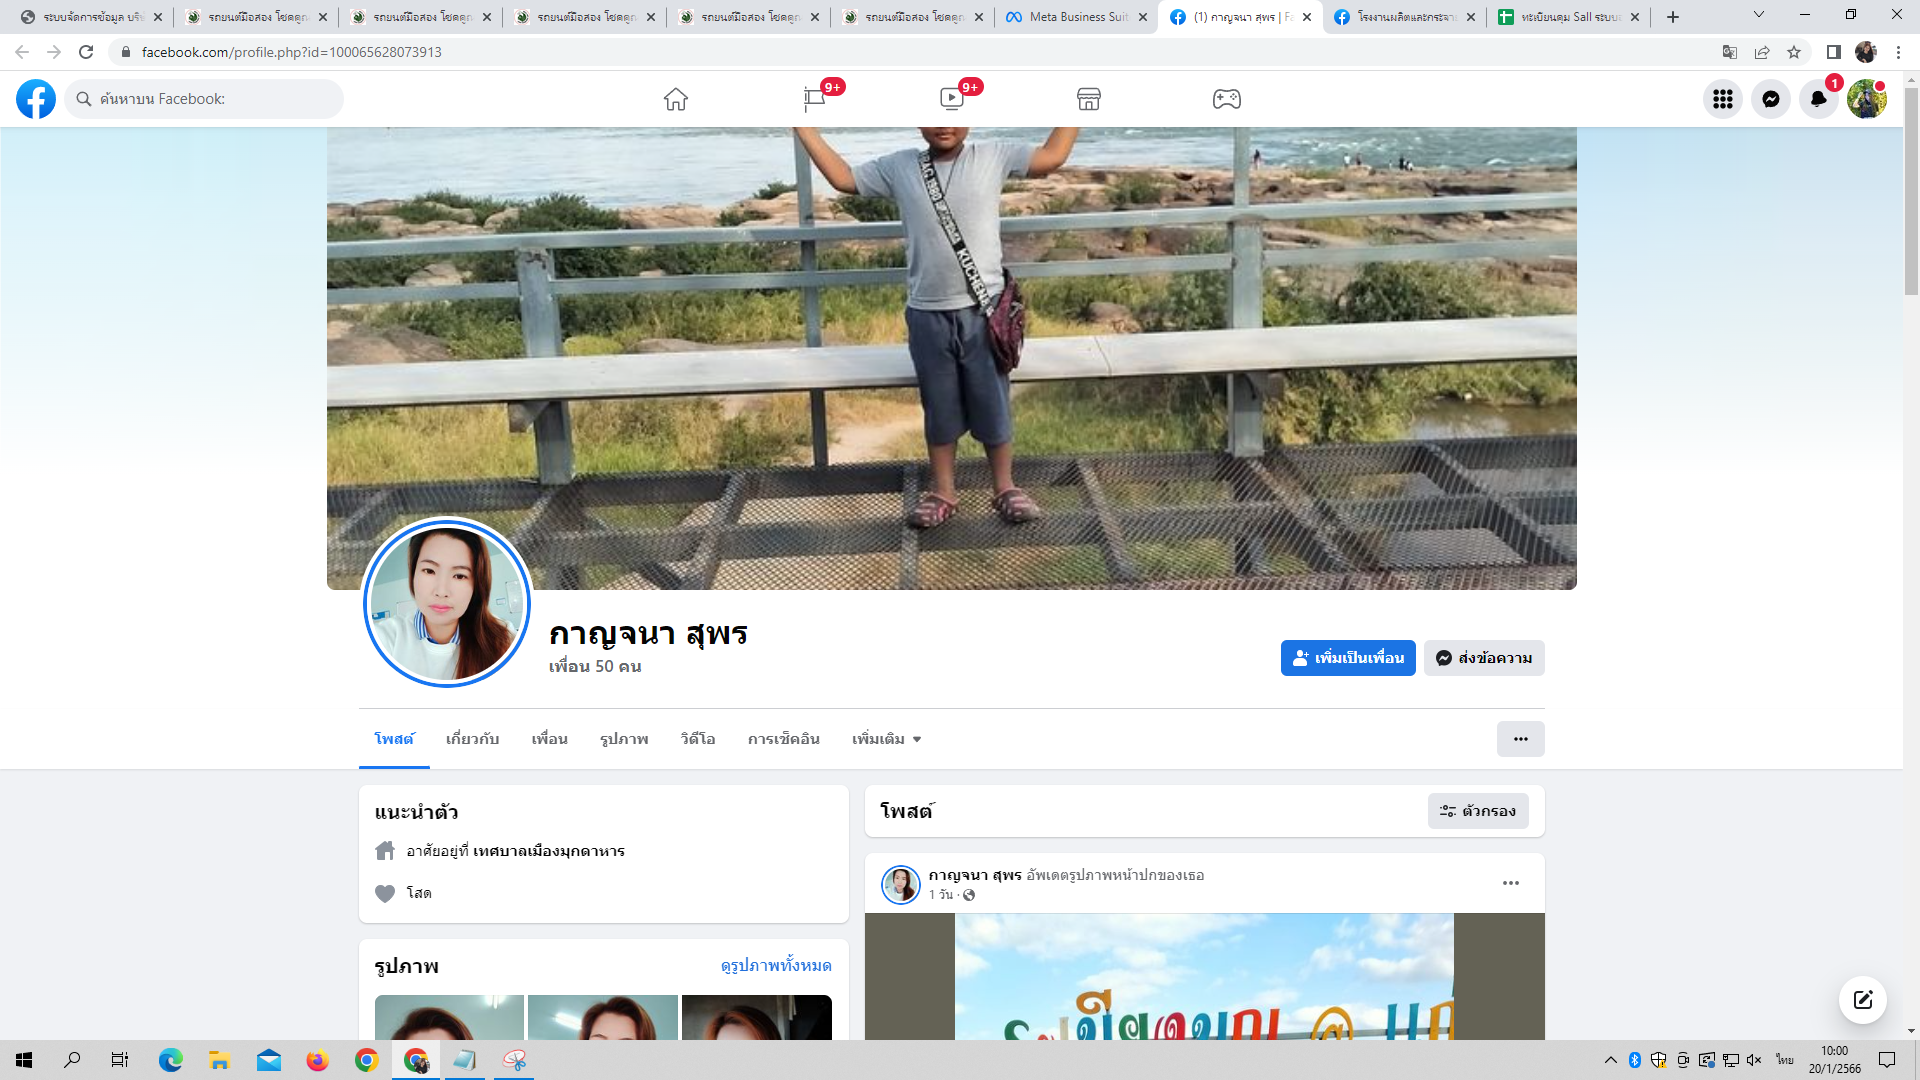Switch to the เกี่ยวกับ tab
This screenshot has height=1080, width=1920.
pos(472,739)
